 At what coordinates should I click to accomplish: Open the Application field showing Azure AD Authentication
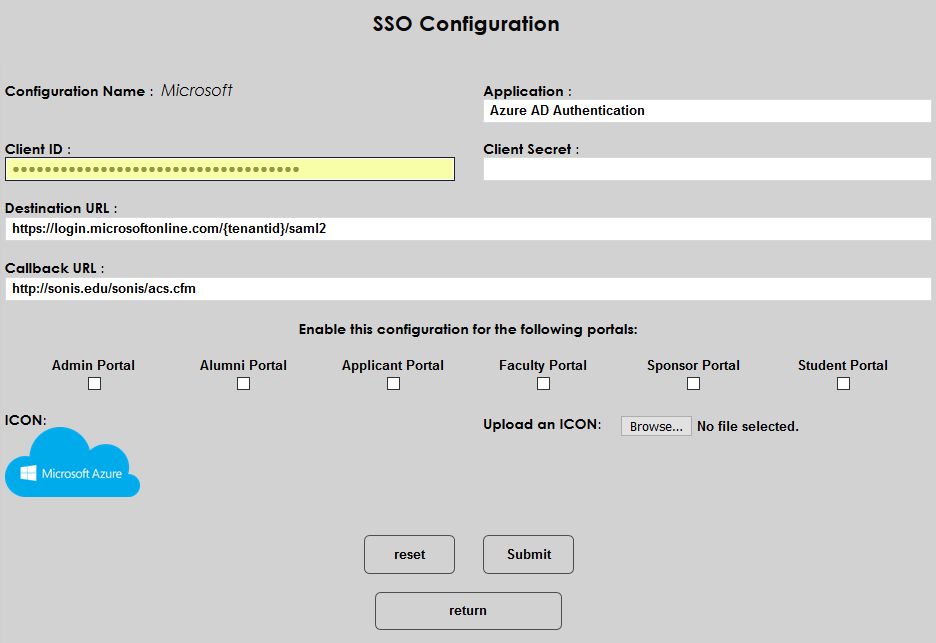click(707, 111)
